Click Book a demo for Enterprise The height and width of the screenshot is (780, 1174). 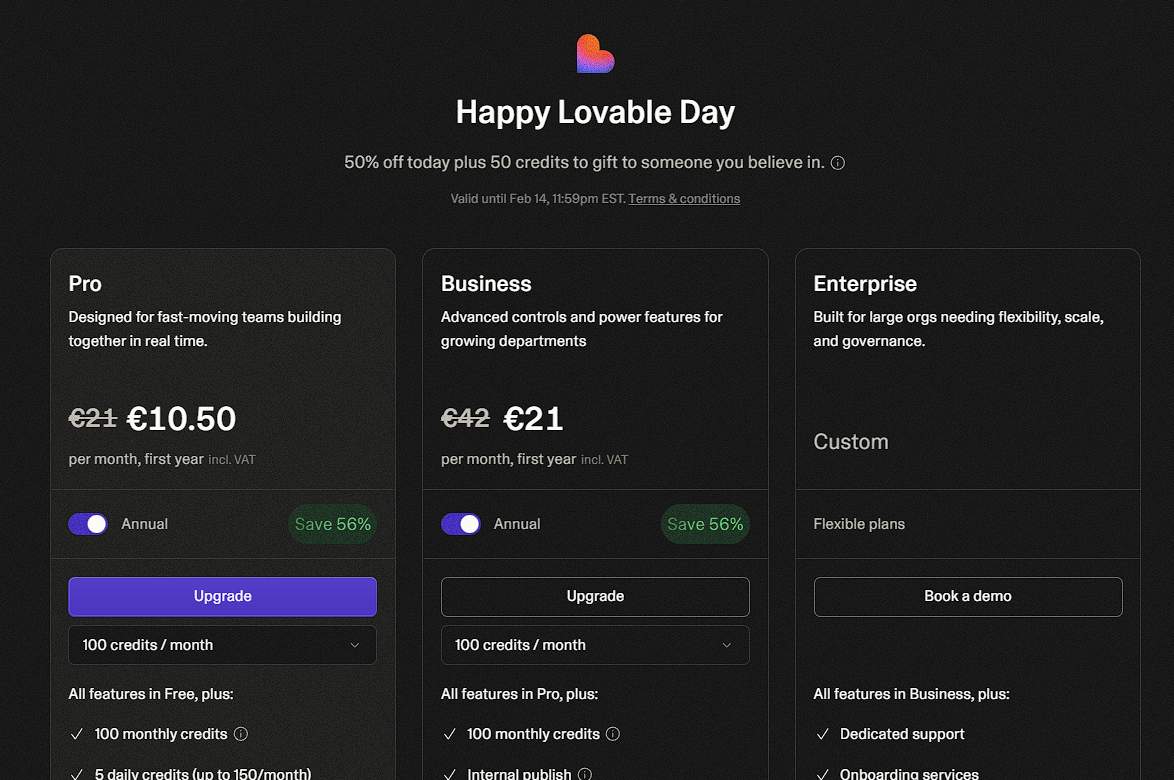(967, 596)
